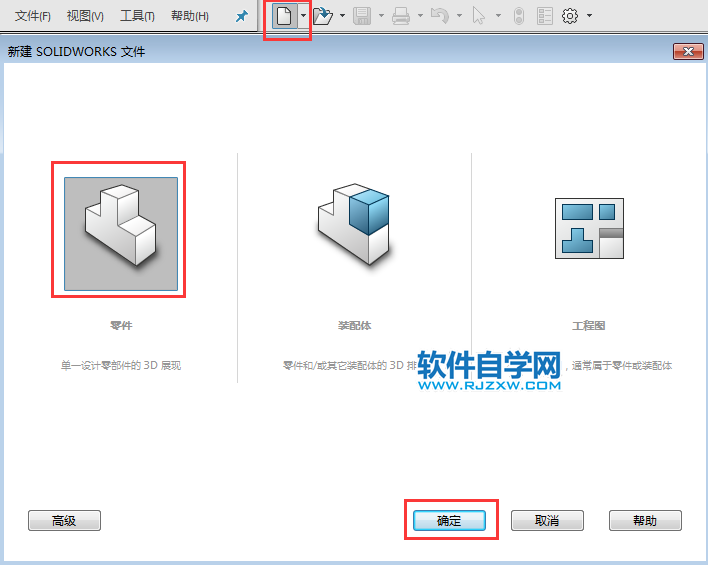Open the 视图(V) menu
Image resolution: width=708 pixels, height=565 pixels.
click(x=85, y=16)
